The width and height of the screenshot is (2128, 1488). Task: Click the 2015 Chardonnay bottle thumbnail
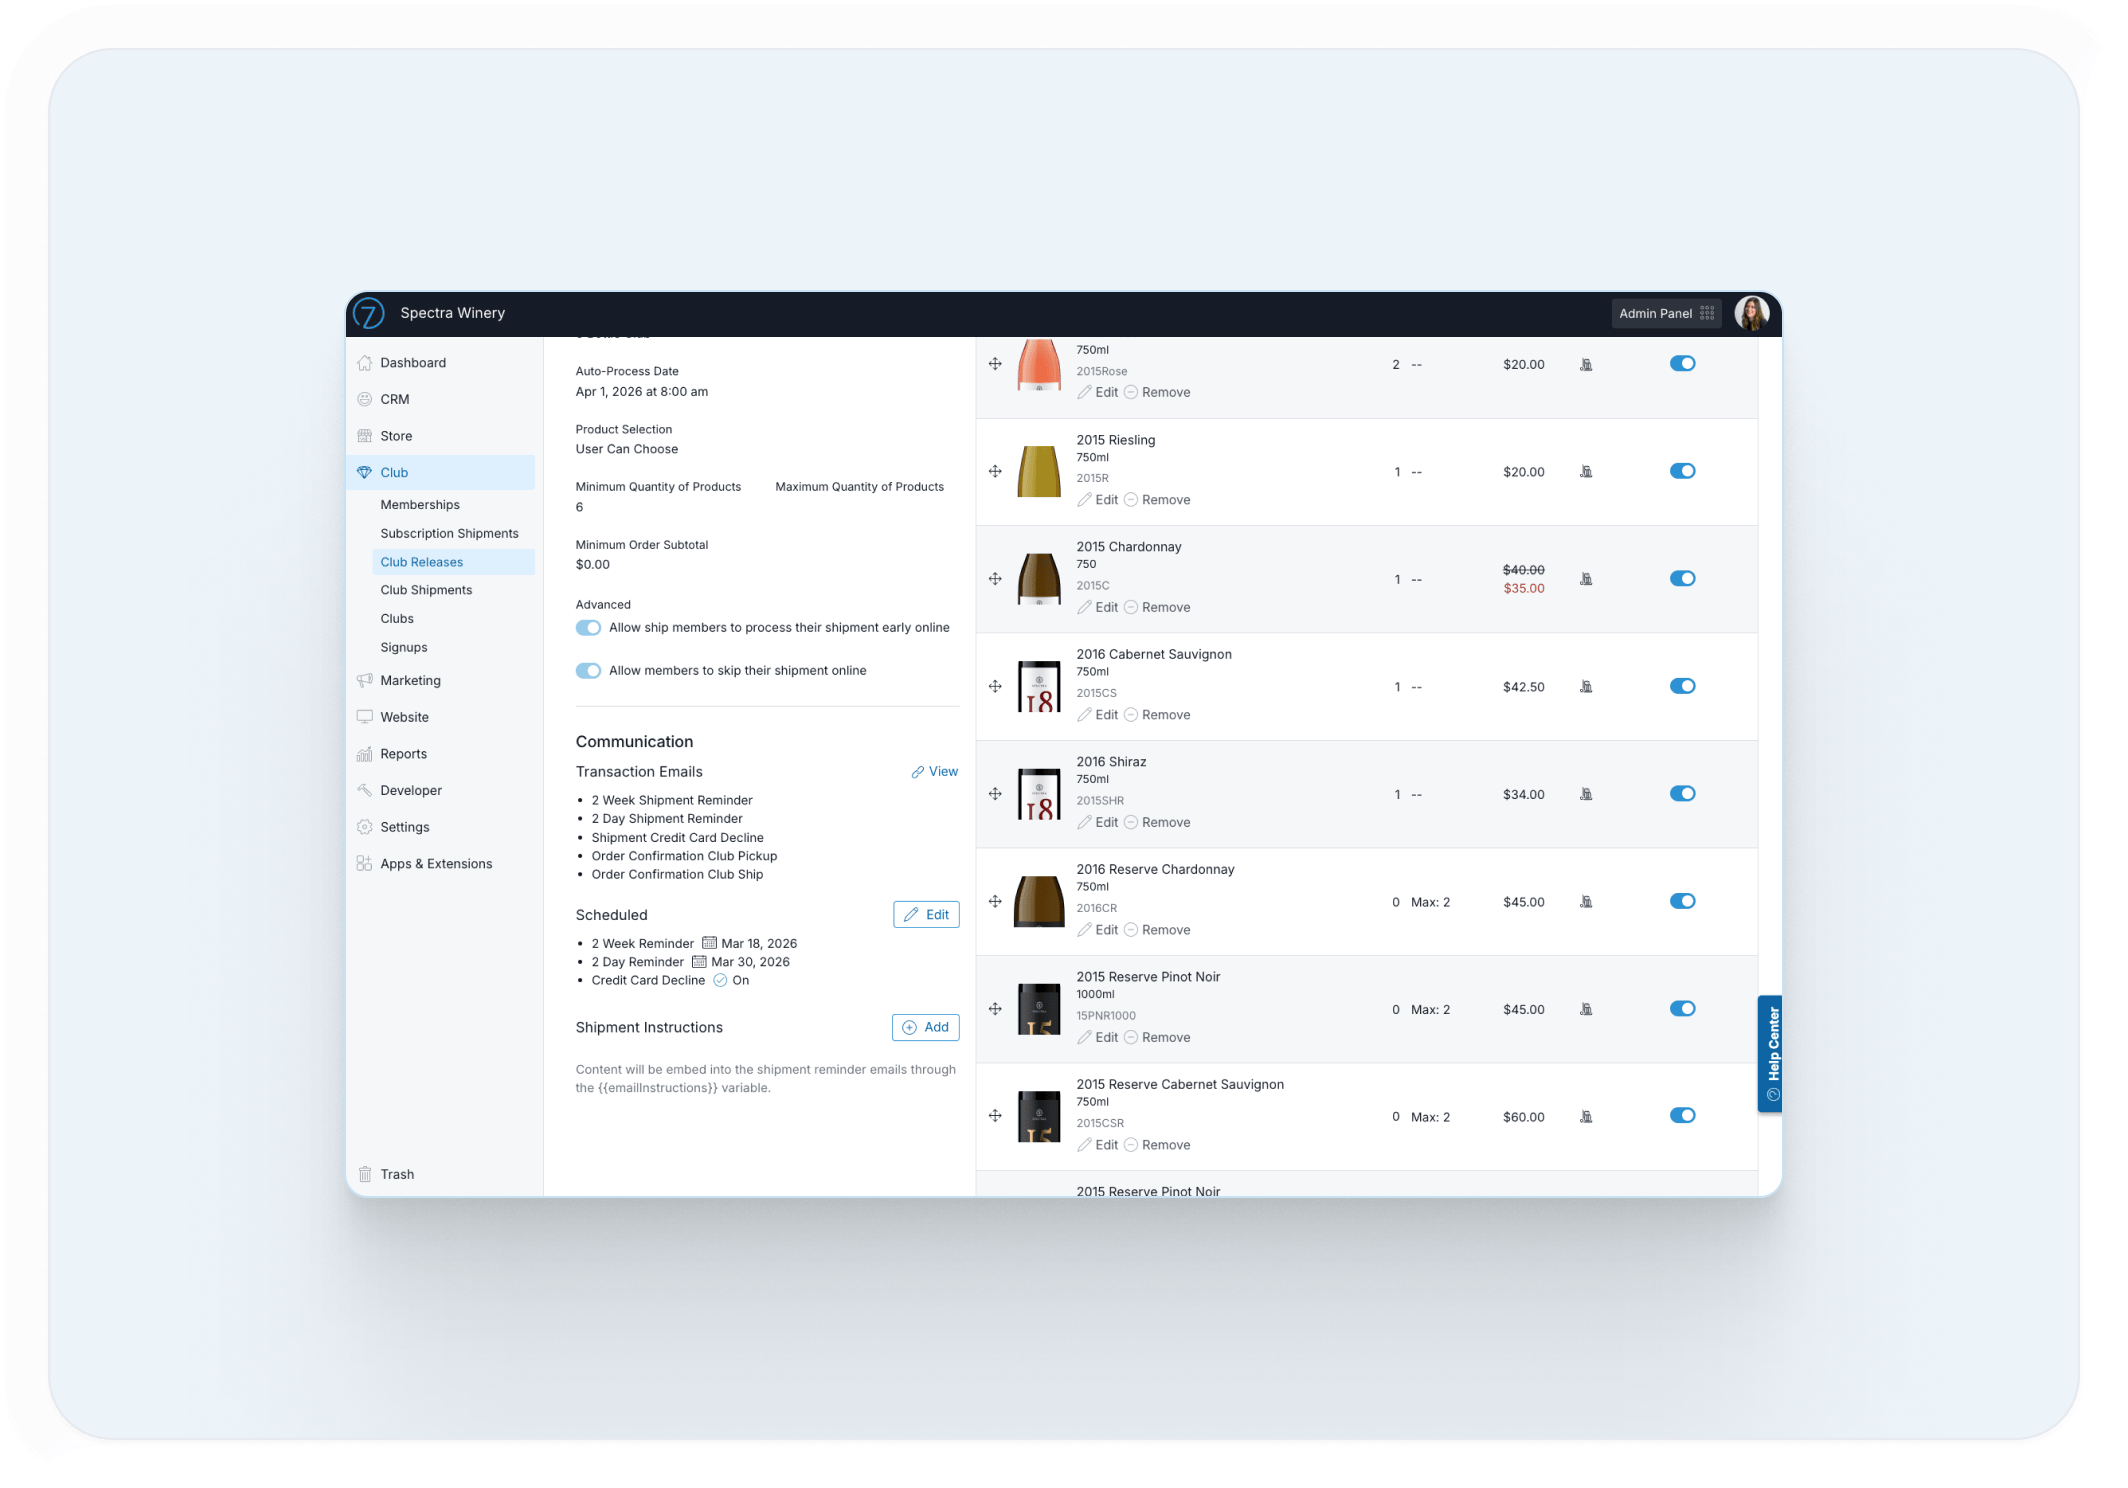(1039, 579)
